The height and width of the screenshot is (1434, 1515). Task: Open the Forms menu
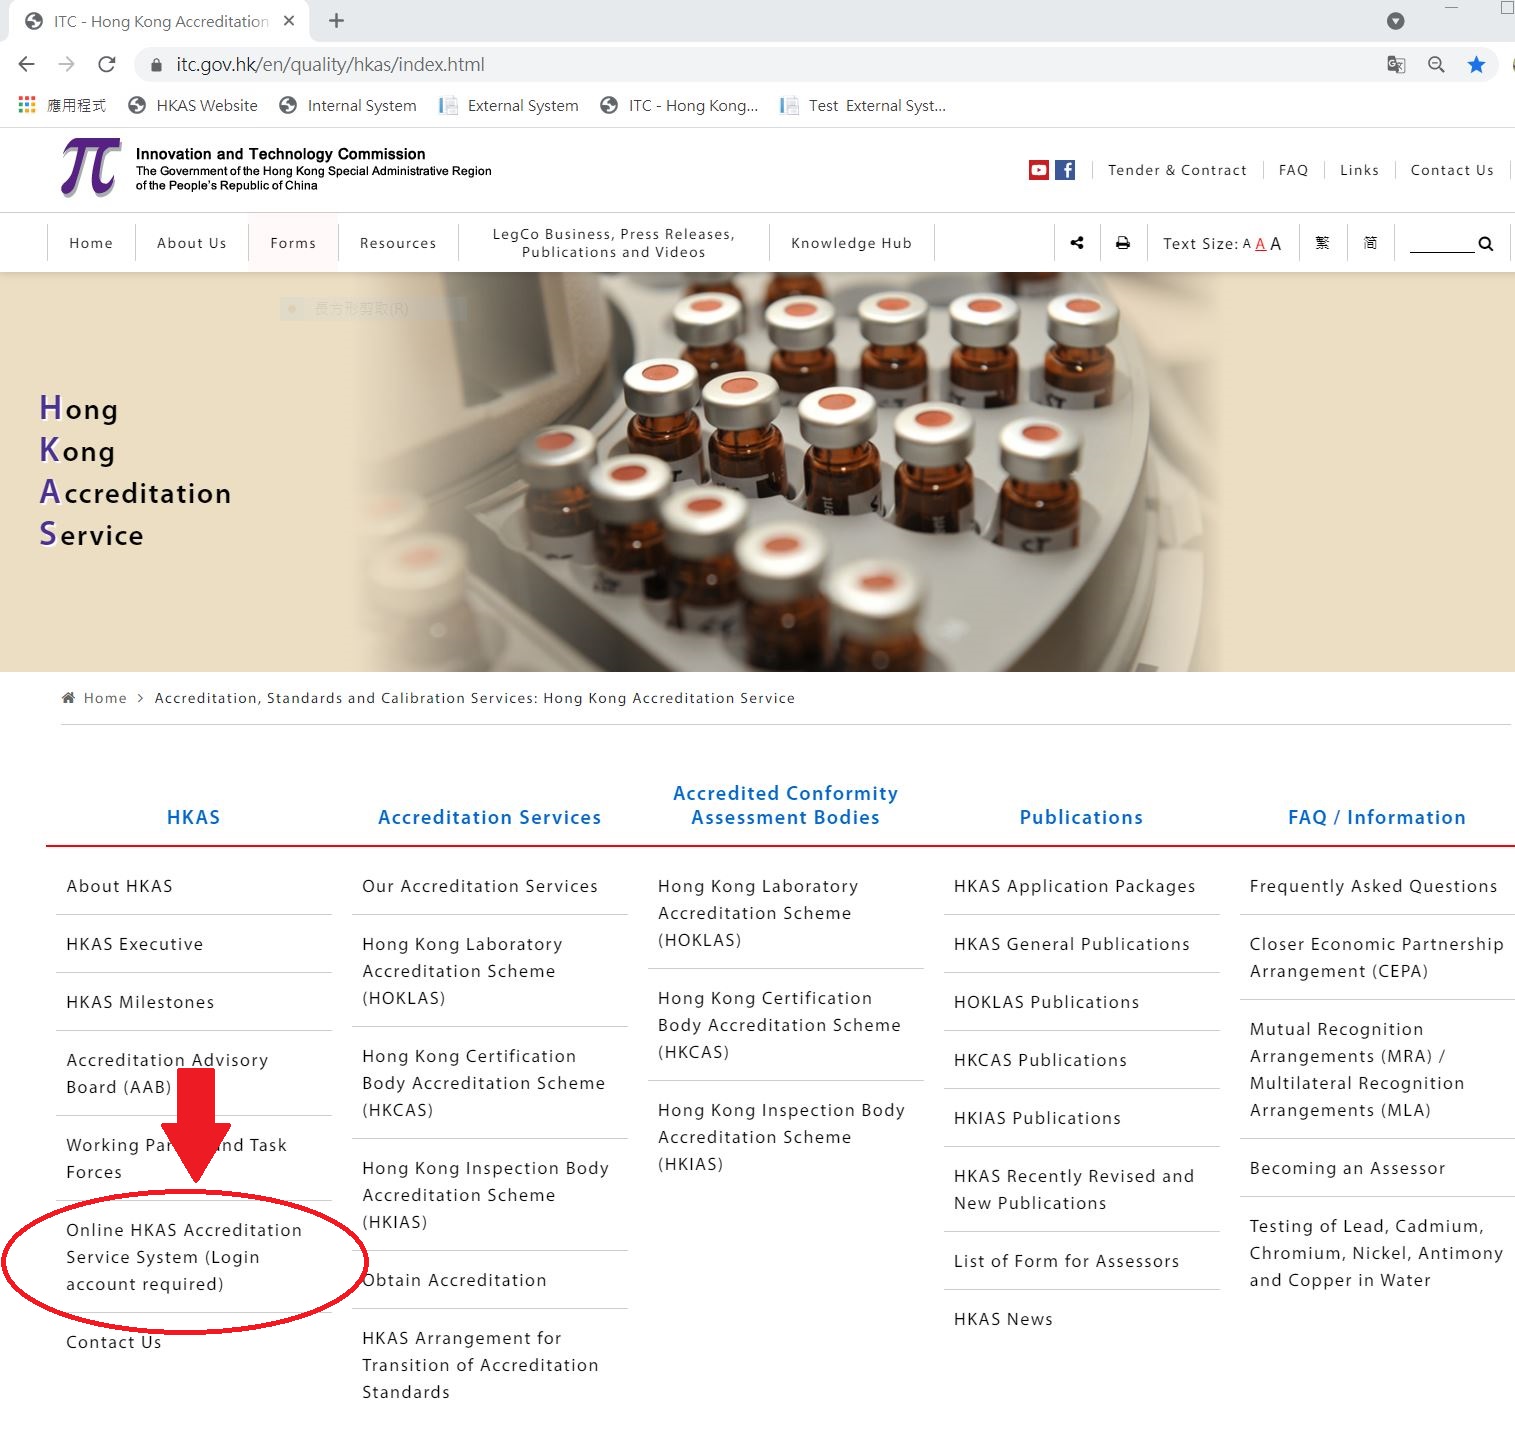click(x=293, y=243)
